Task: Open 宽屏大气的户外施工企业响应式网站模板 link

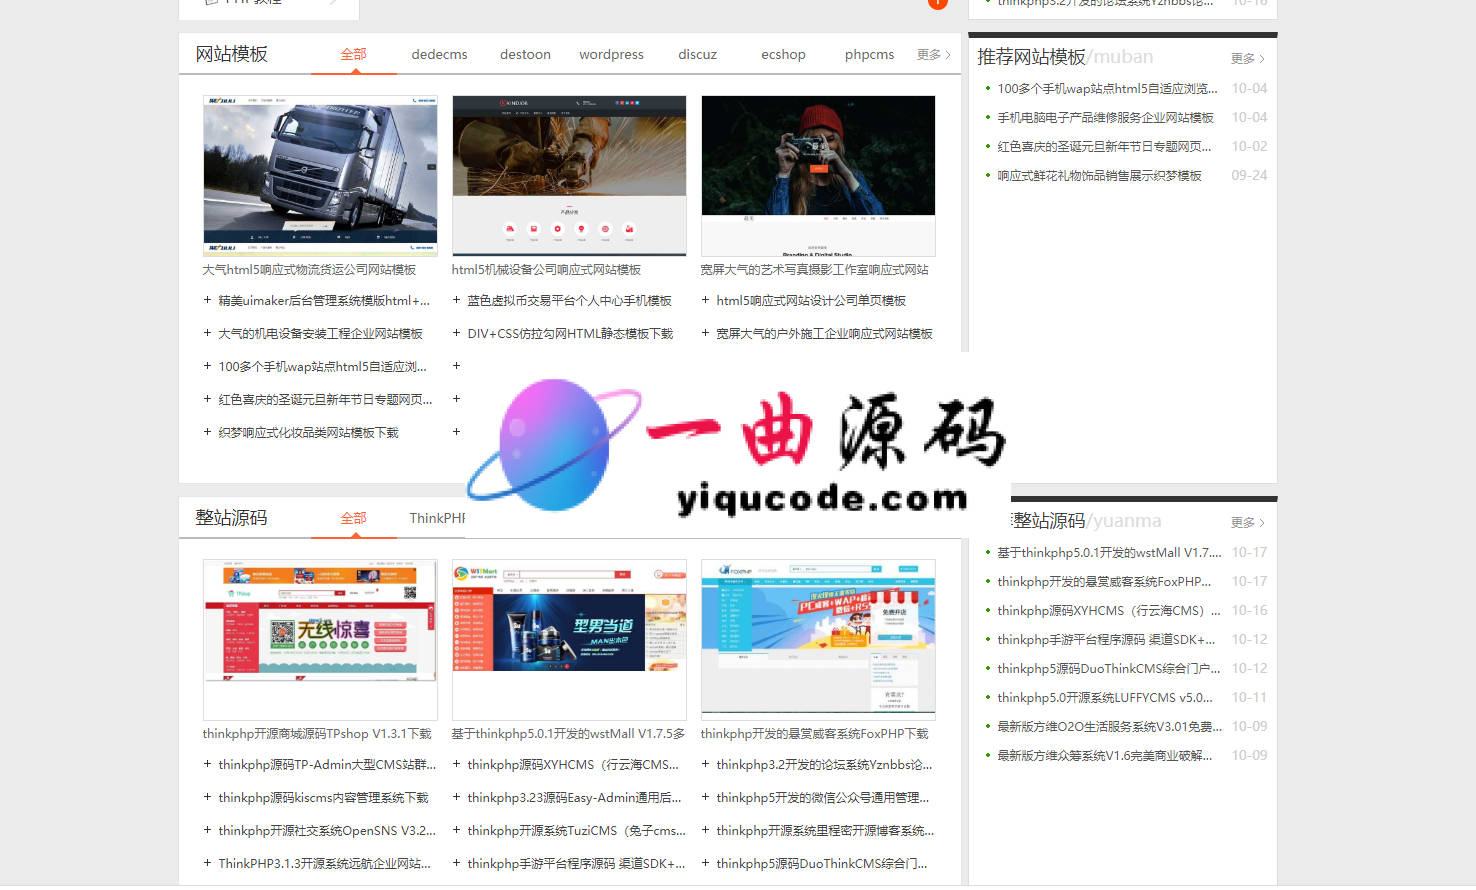Action: point(824,333)
